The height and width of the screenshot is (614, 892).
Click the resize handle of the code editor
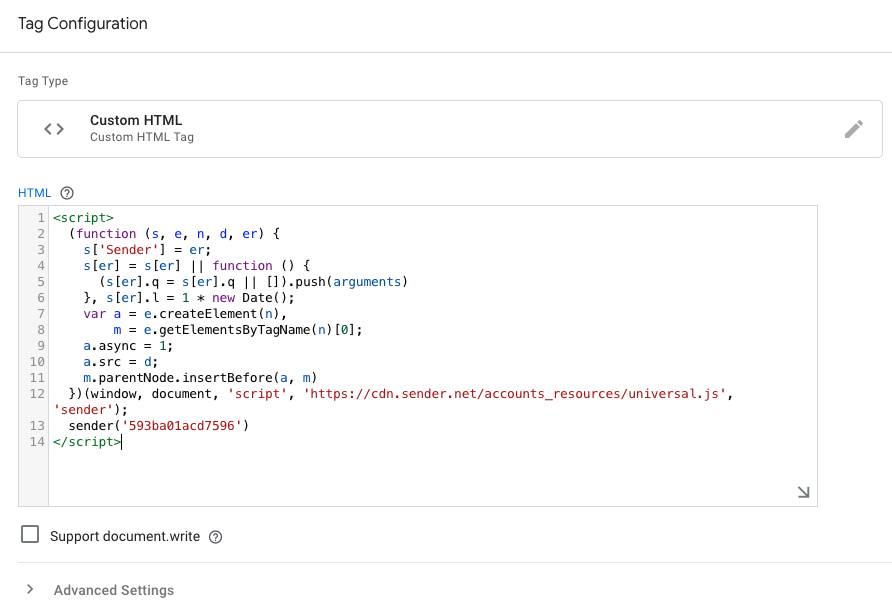tap(803, 492)
